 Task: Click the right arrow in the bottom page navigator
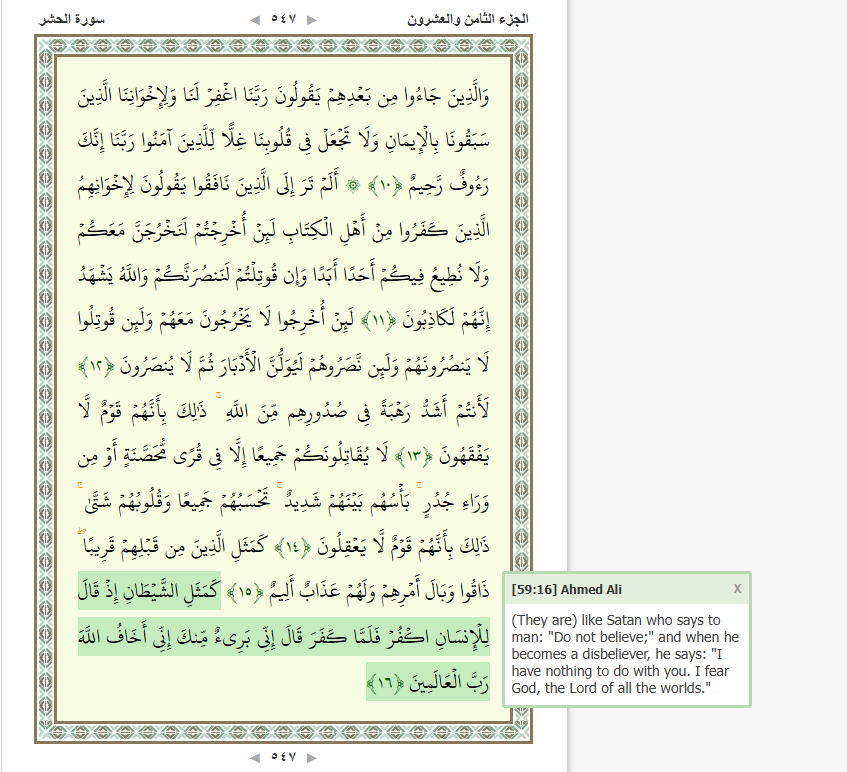click(x=312, y=757)
